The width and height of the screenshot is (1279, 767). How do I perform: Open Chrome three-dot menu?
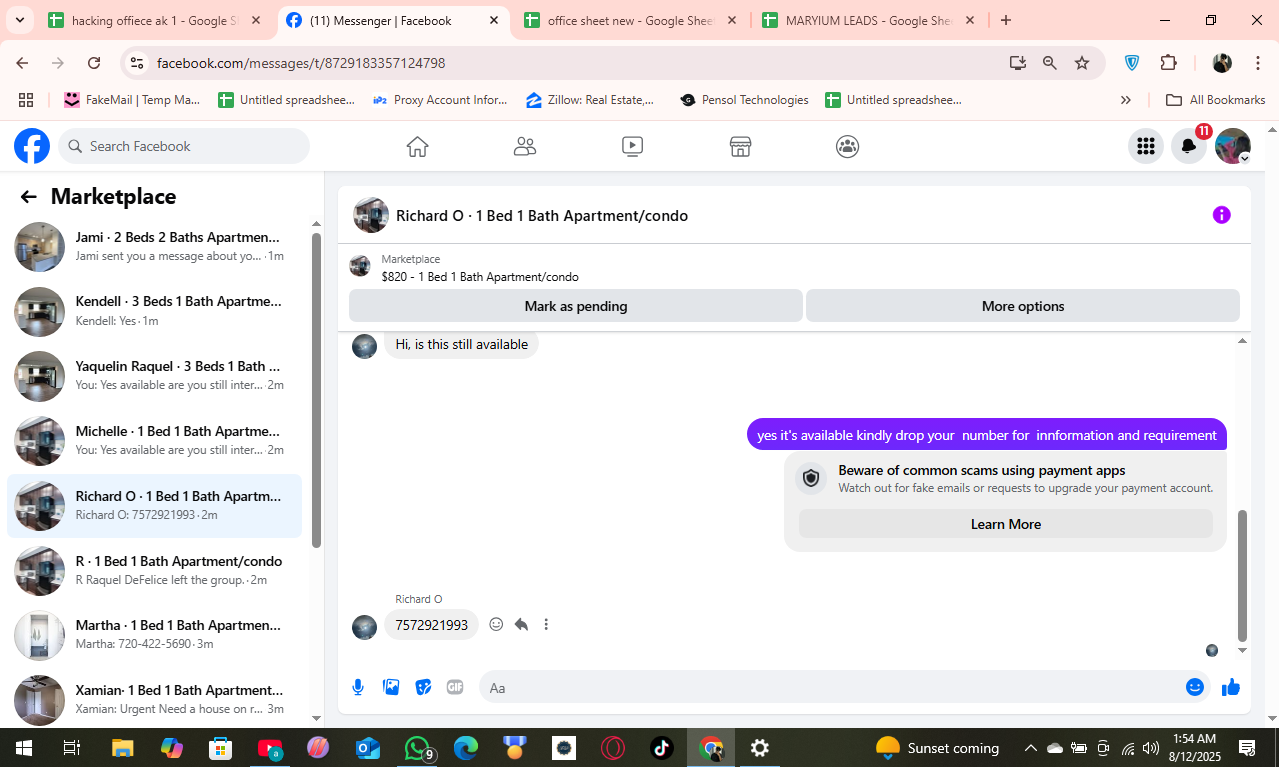(1257, 63)
